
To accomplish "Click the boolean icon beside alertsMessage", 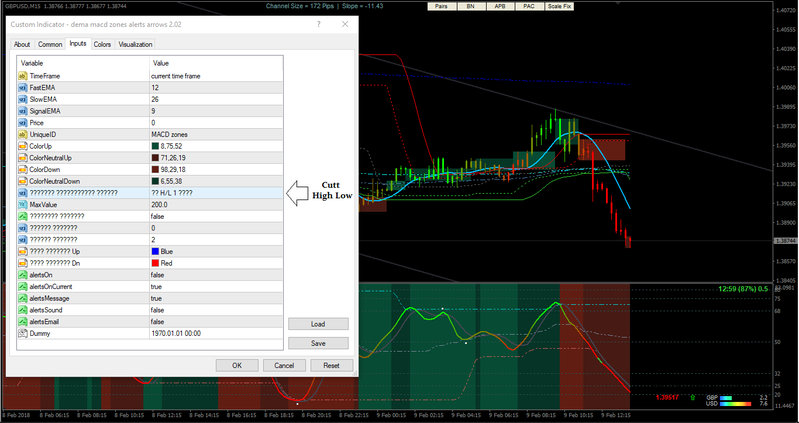I will coord(22,299).
